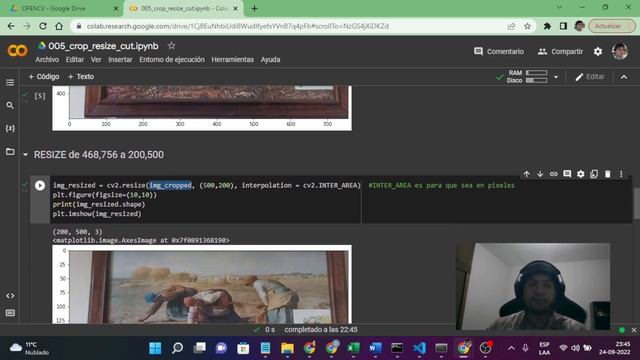Click the RAM and Disco usage bars
Viewport: 640px width, 360px height.
pyautogui.click(x=527, y=77)
